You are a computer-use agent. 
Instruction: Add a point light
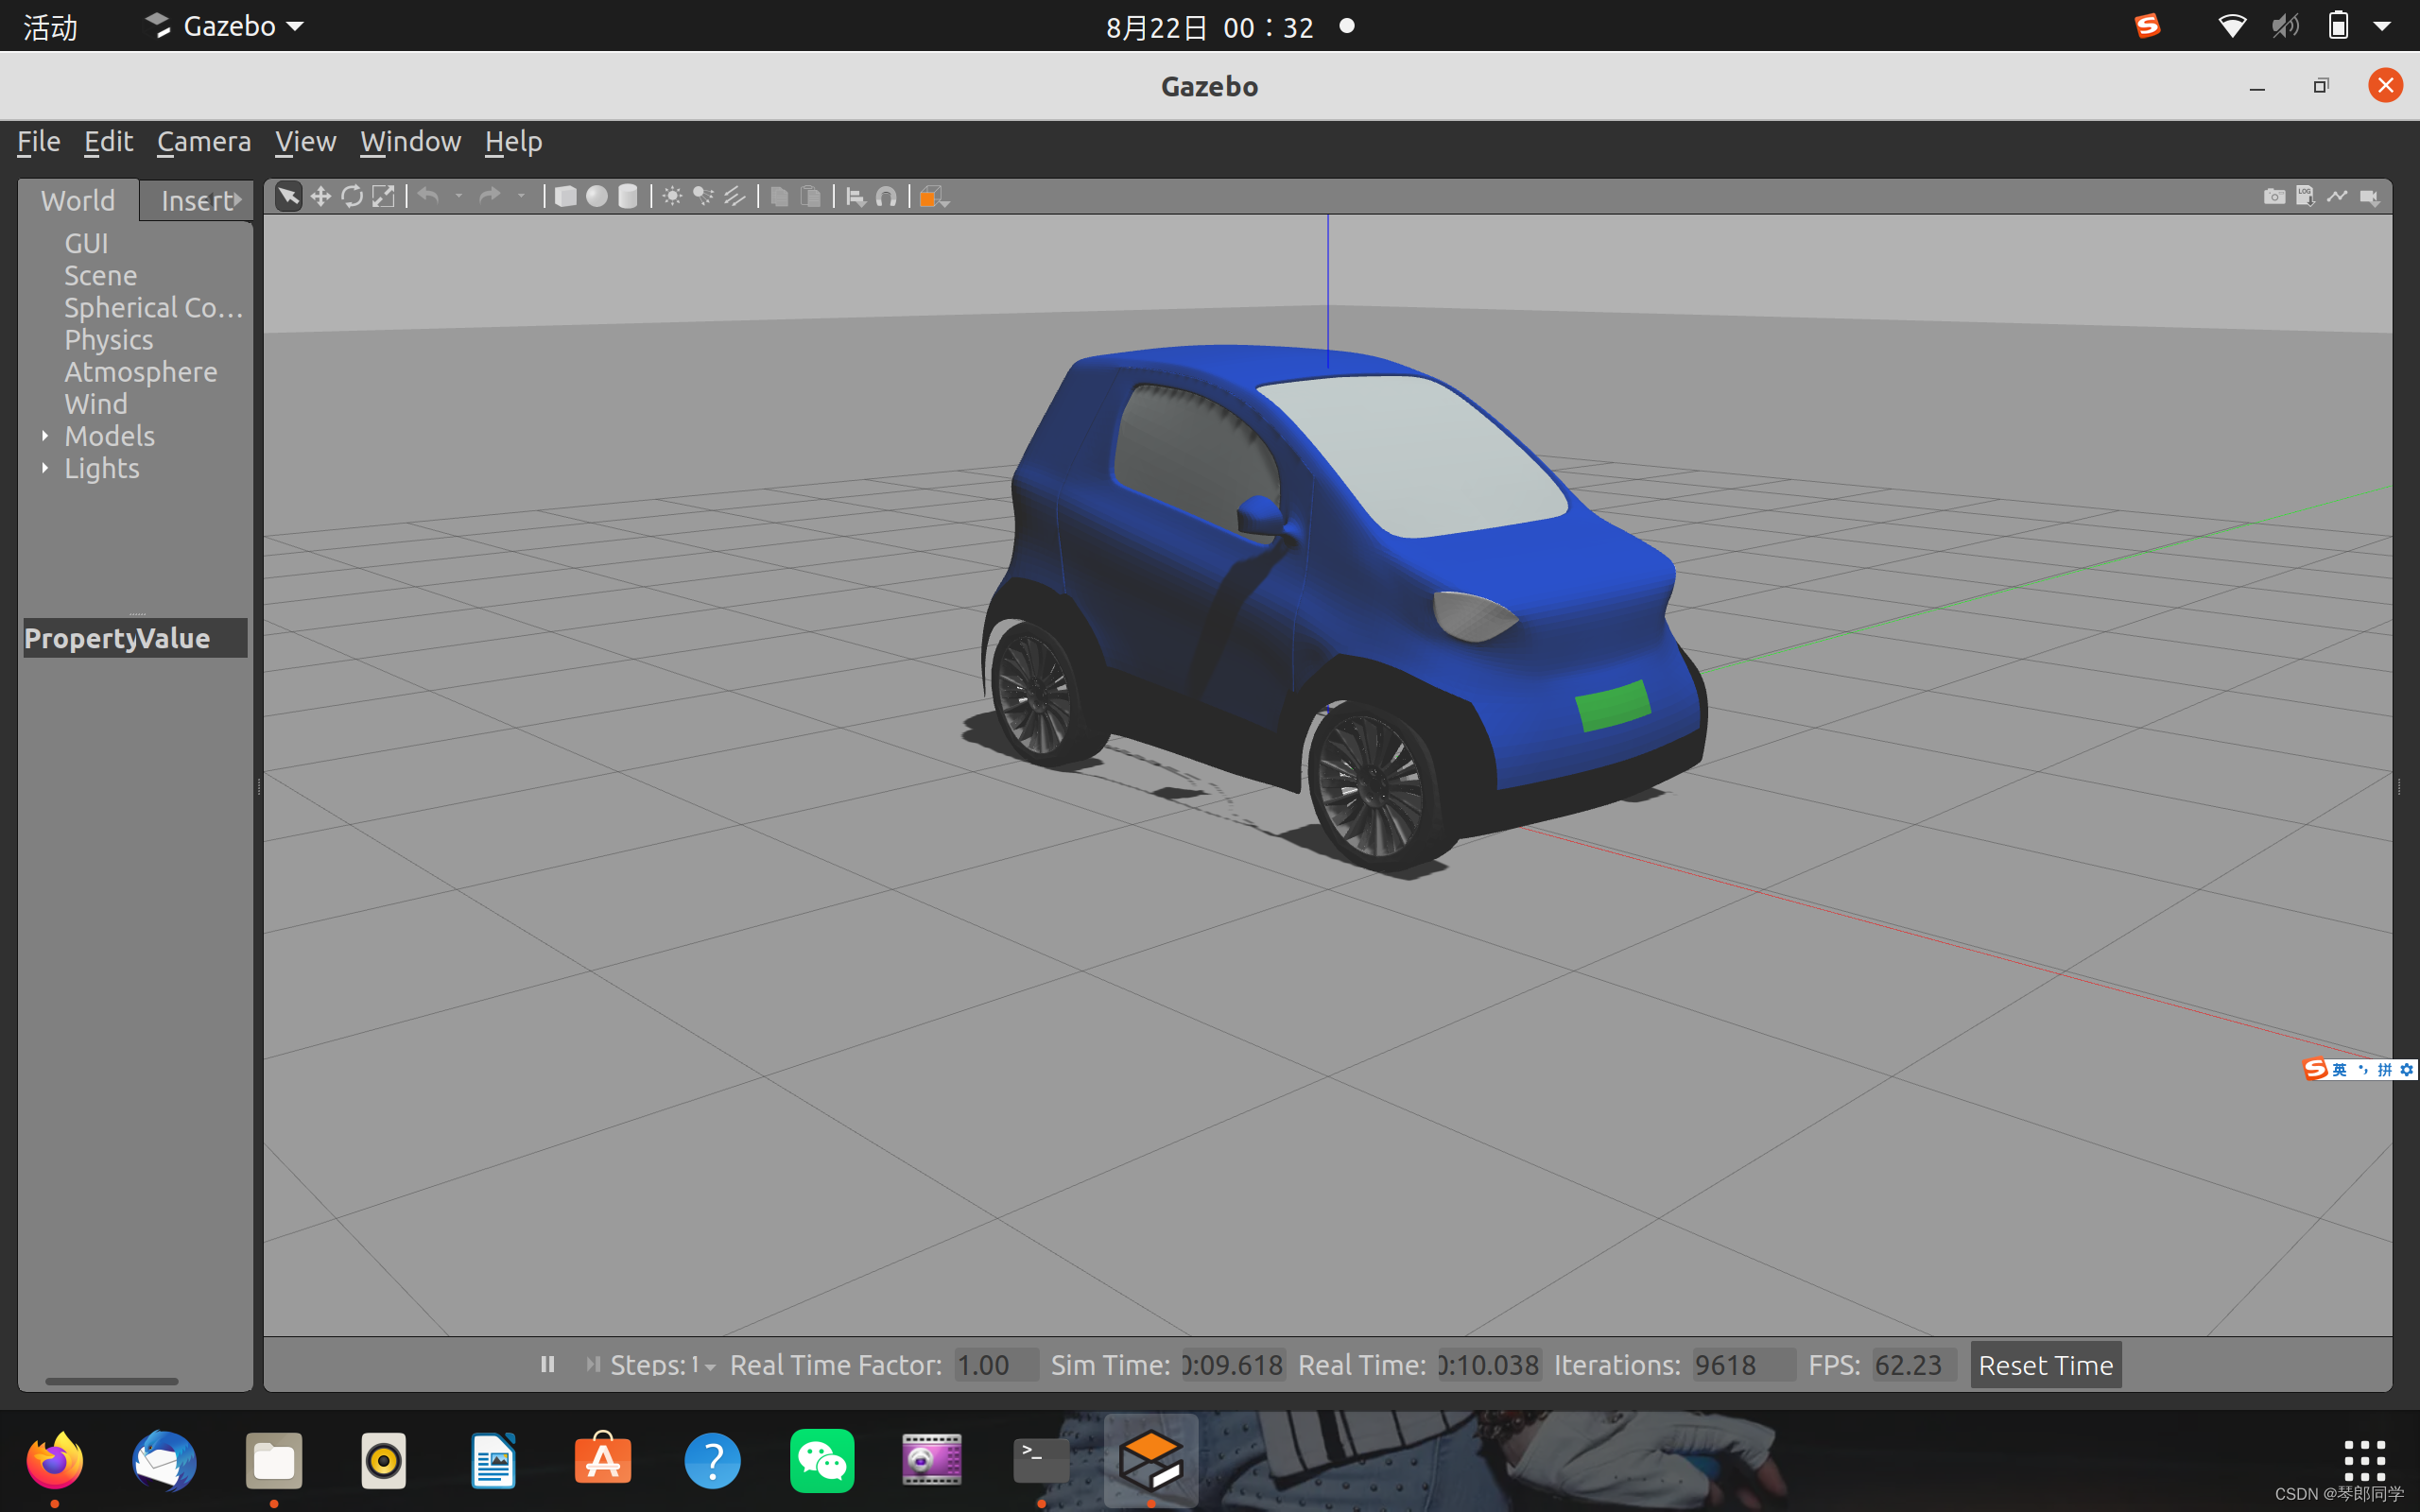(672, 197)
